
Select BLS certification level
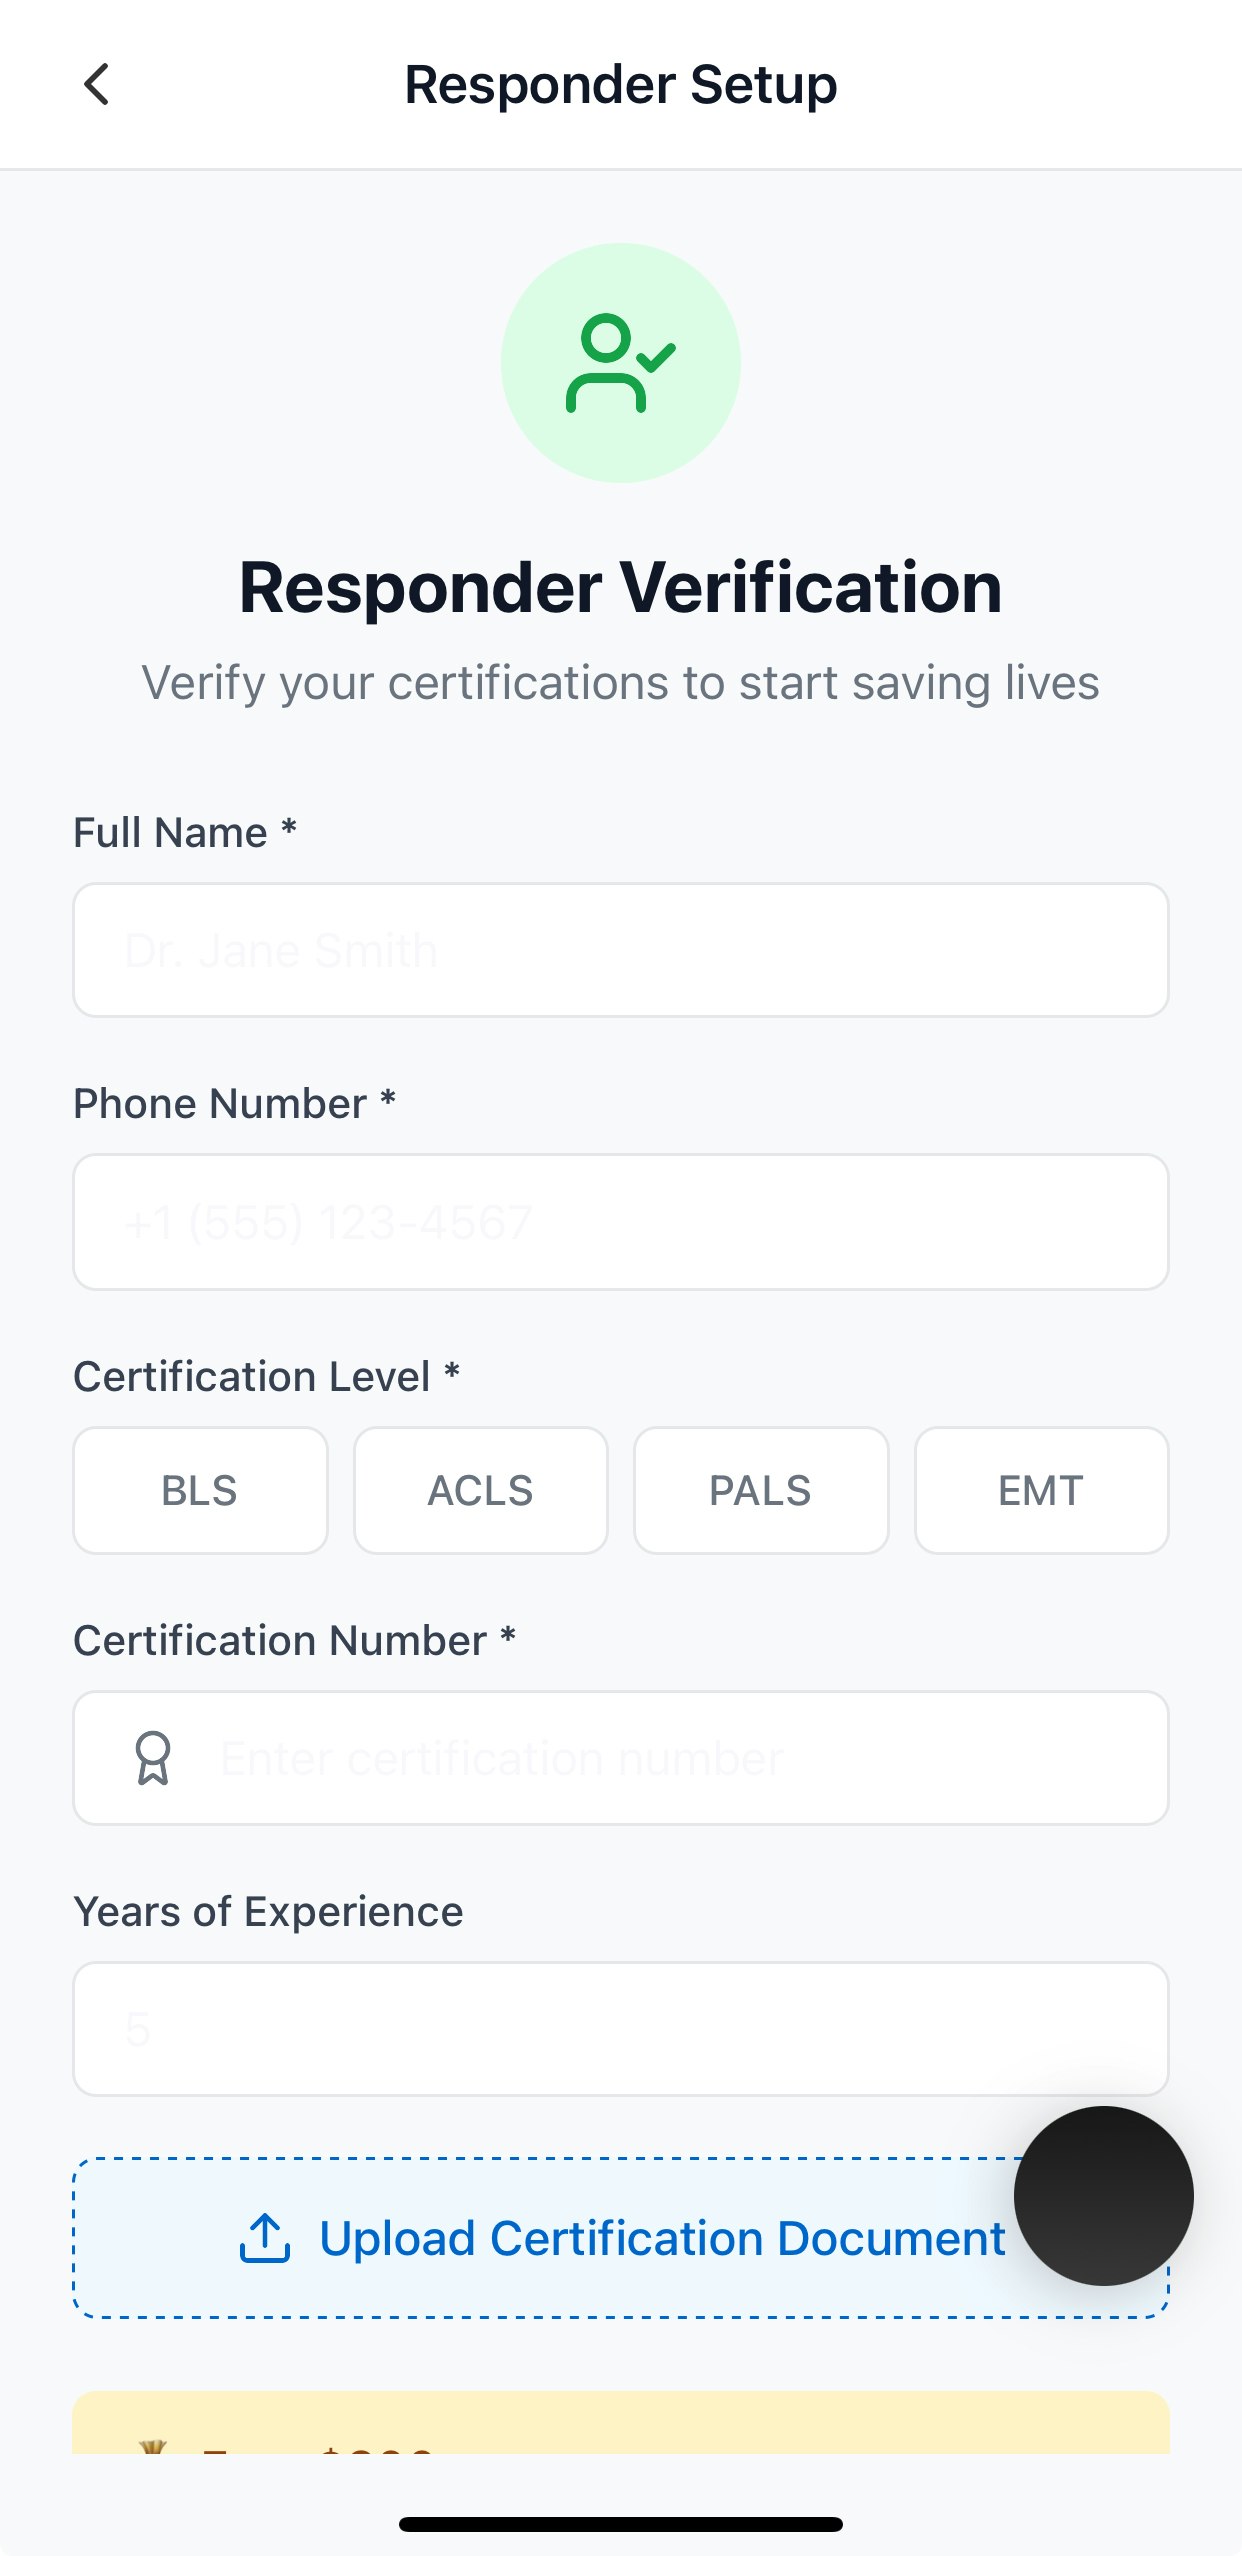click(199, 1490)
